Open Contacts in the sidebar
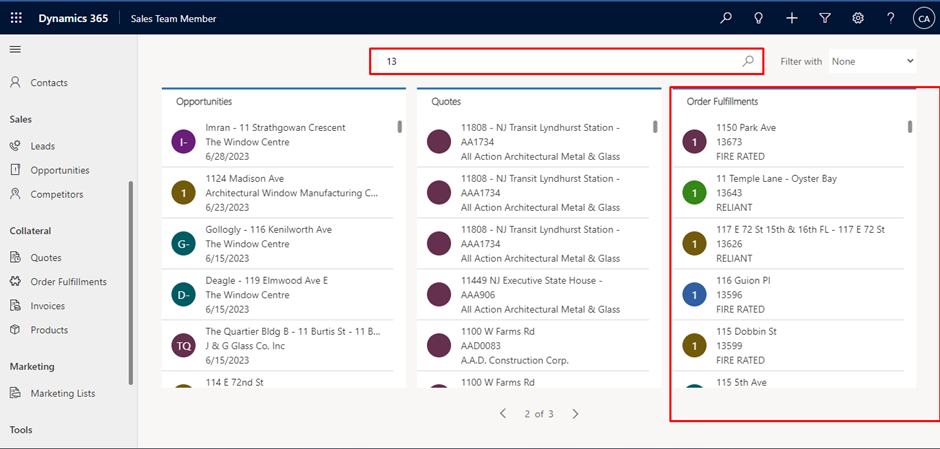 click(x=49, y=83)
